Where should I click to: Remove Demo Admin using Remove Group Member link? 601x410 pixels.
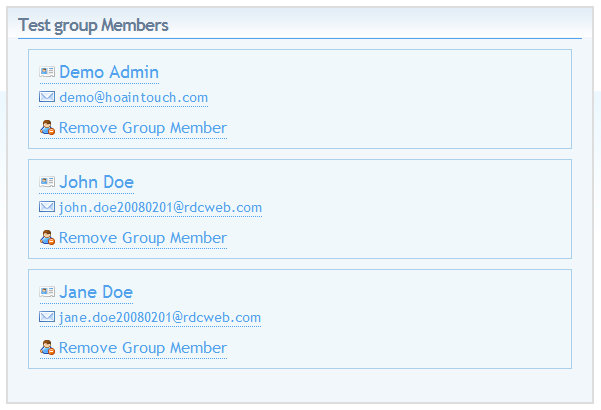coord(143,128)
